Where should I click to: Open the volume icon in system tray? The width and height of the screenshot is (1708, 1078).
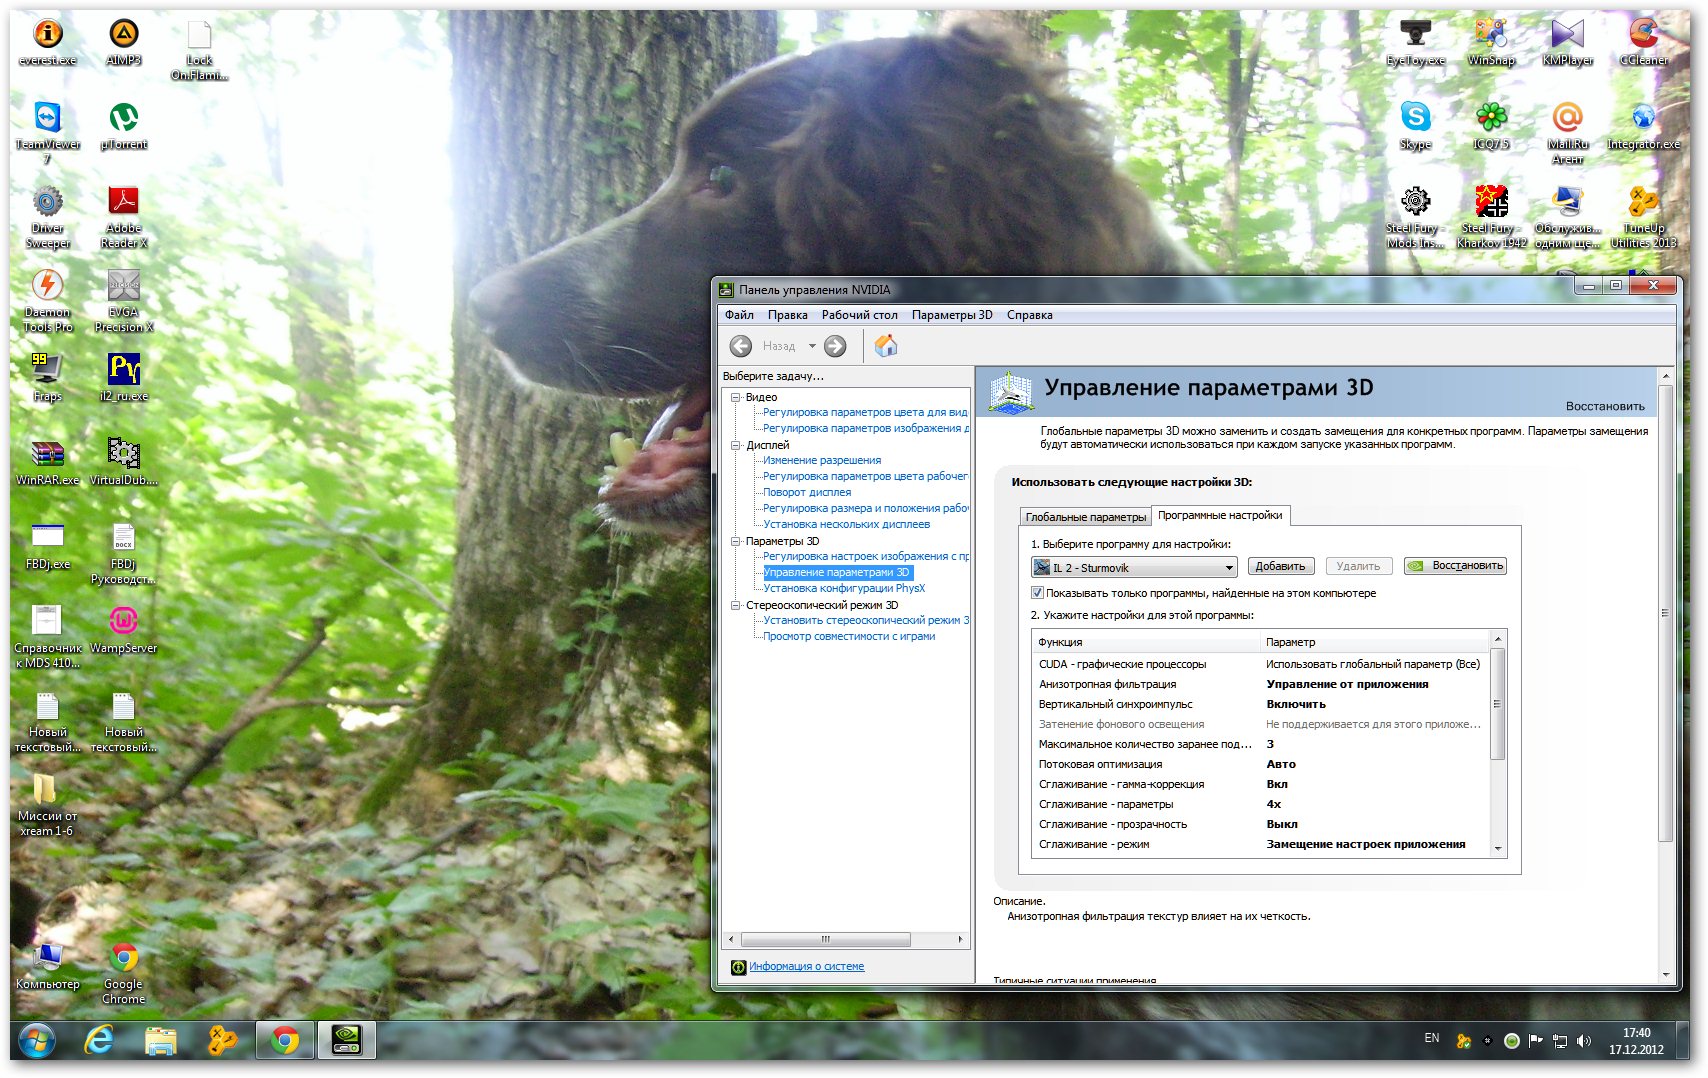[1583, 1041]
